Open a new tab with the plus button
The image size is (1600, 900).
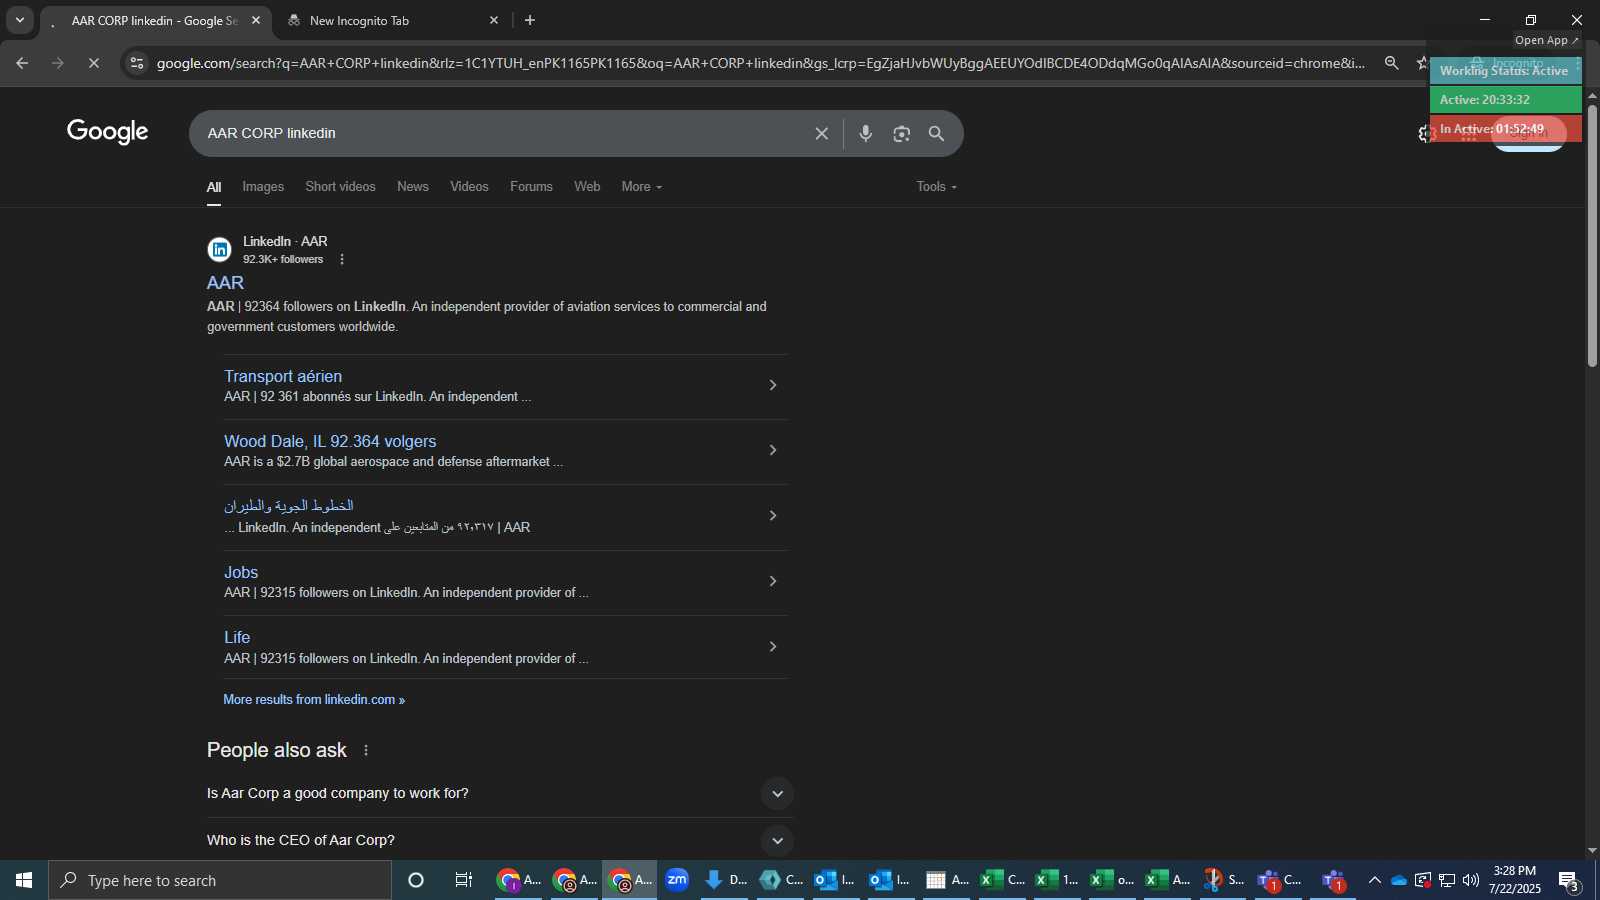(530, 20)
